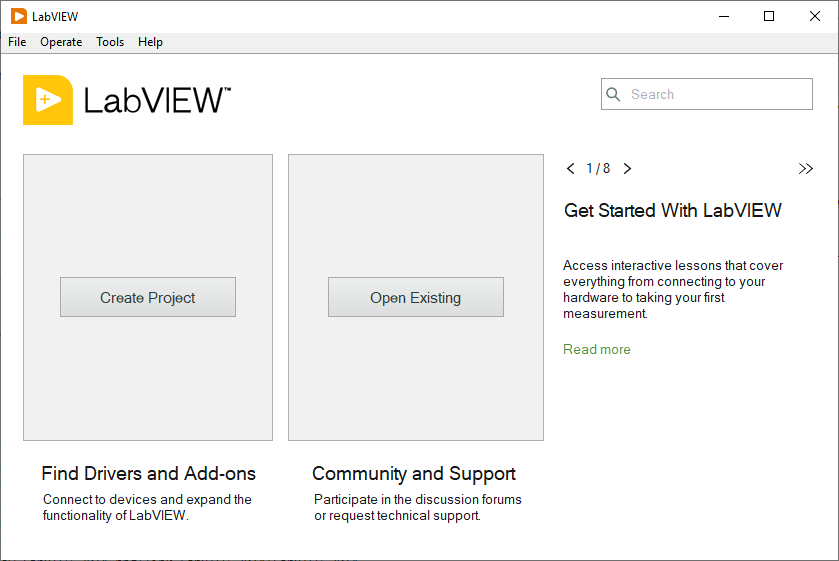The width and height of the screenshot is (839, 561).
Task: Close the LabVIEW window
Action: point(815,16)
